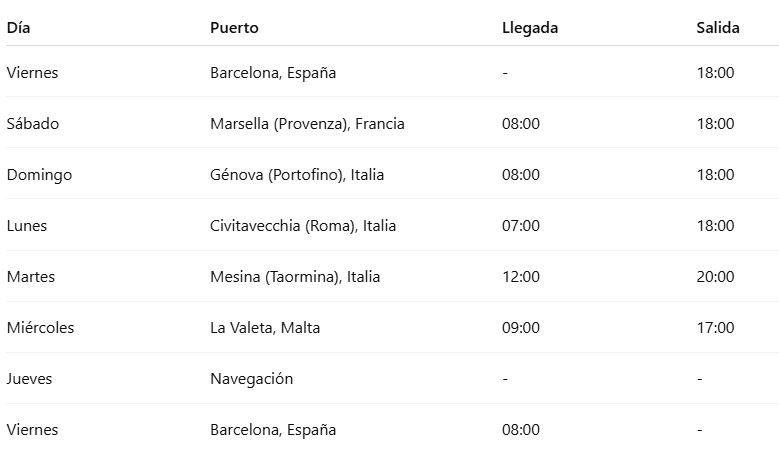Click the Puerto column header
779x462 pixels.
(x=234, y=28)
